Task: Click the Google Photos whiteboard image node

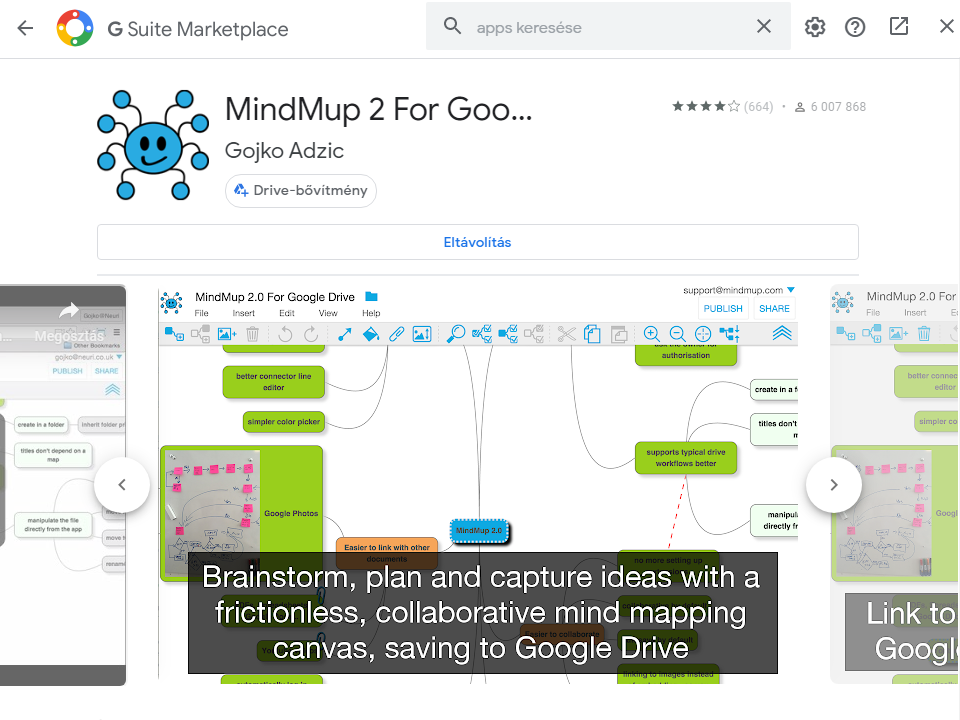Action: click(x=241, y=513)
